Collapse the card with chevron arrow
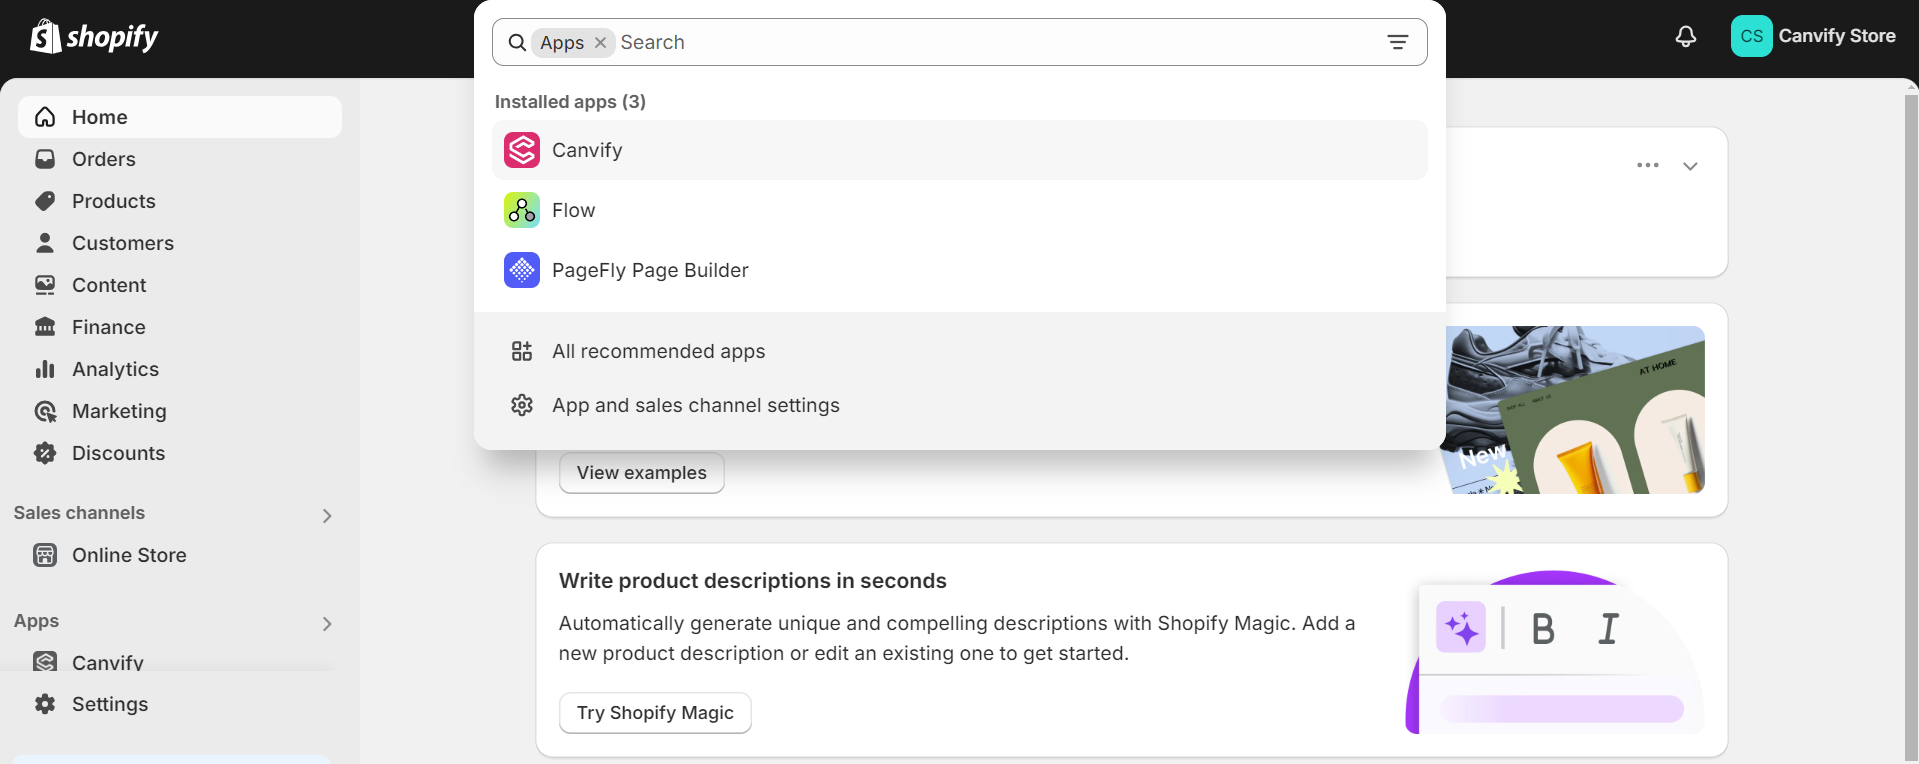The image size is (1919, 764). (1690, 166)
